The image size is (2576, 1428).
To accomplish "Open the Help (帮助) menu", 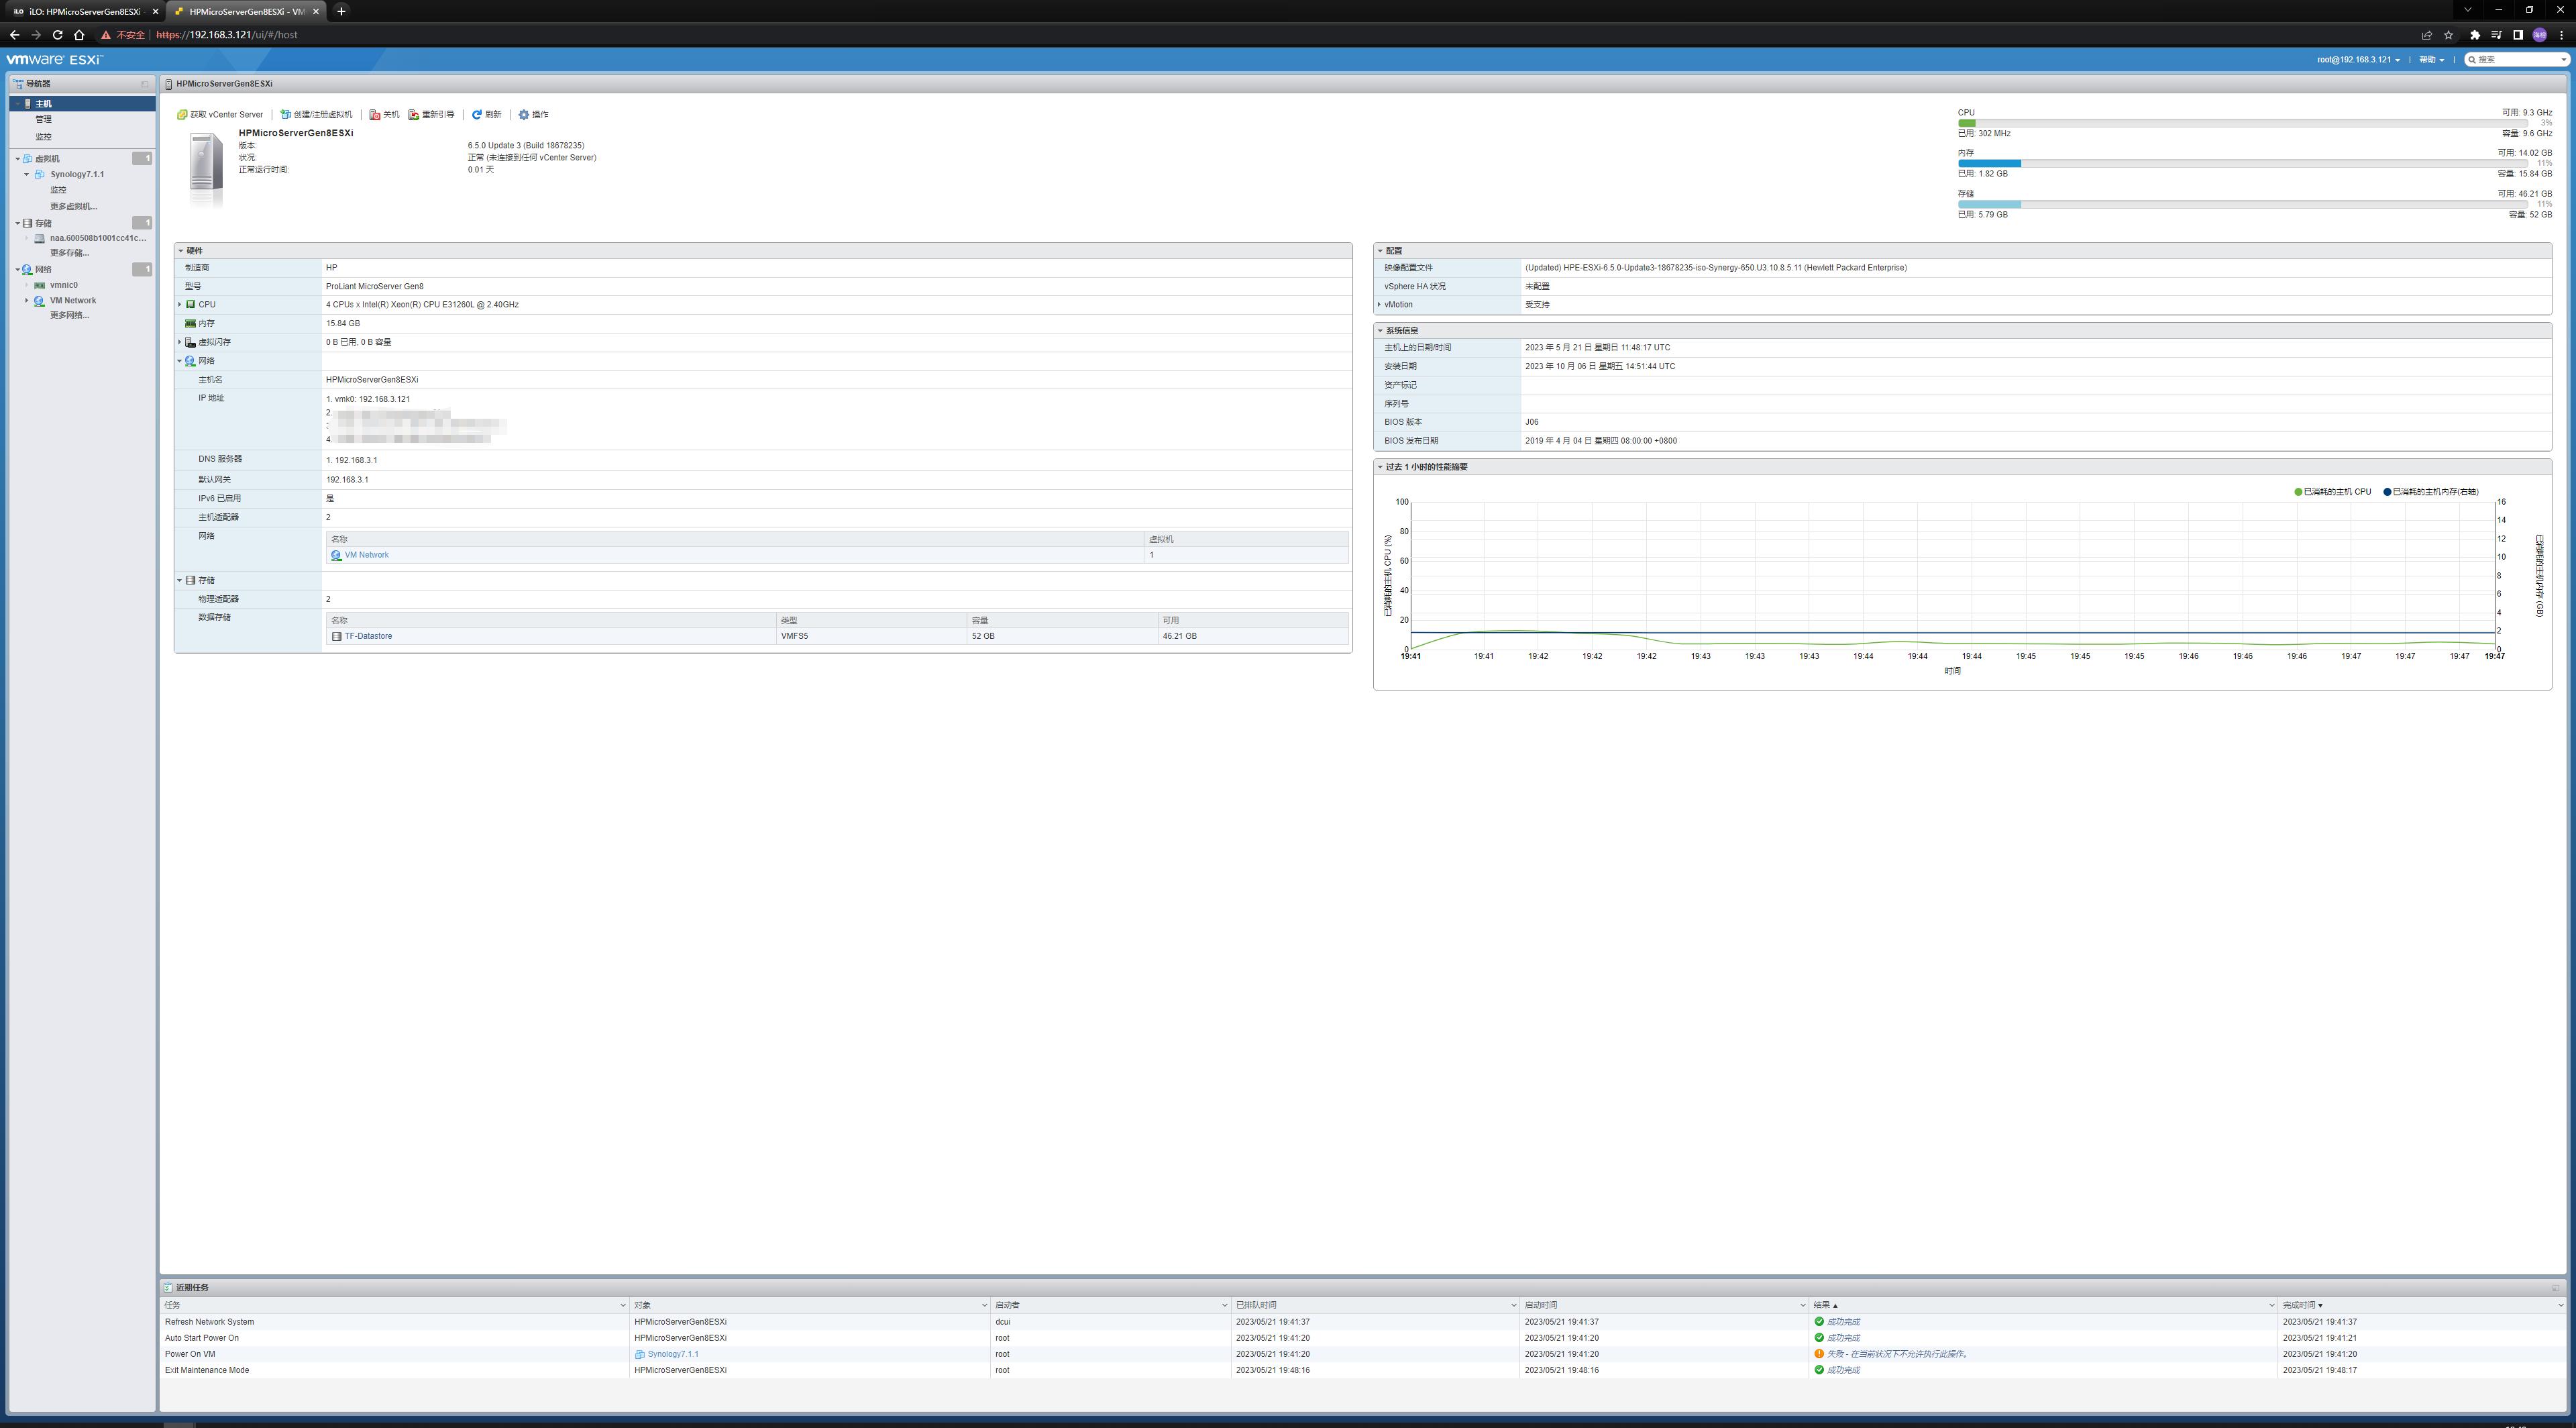I will (2431, 60).
